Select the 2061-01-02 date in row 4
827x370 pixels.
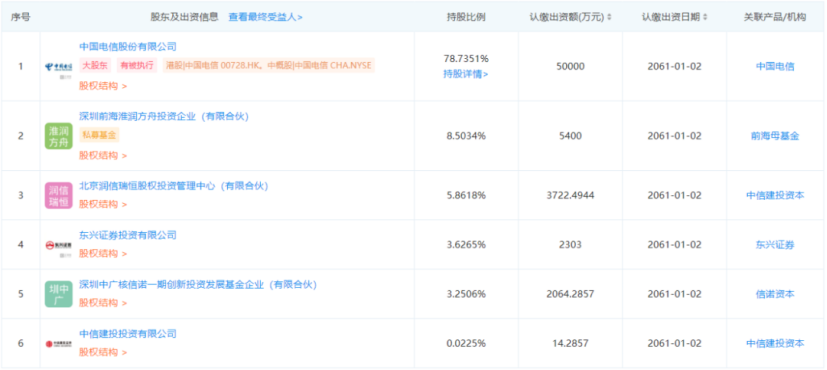(675, 245)
